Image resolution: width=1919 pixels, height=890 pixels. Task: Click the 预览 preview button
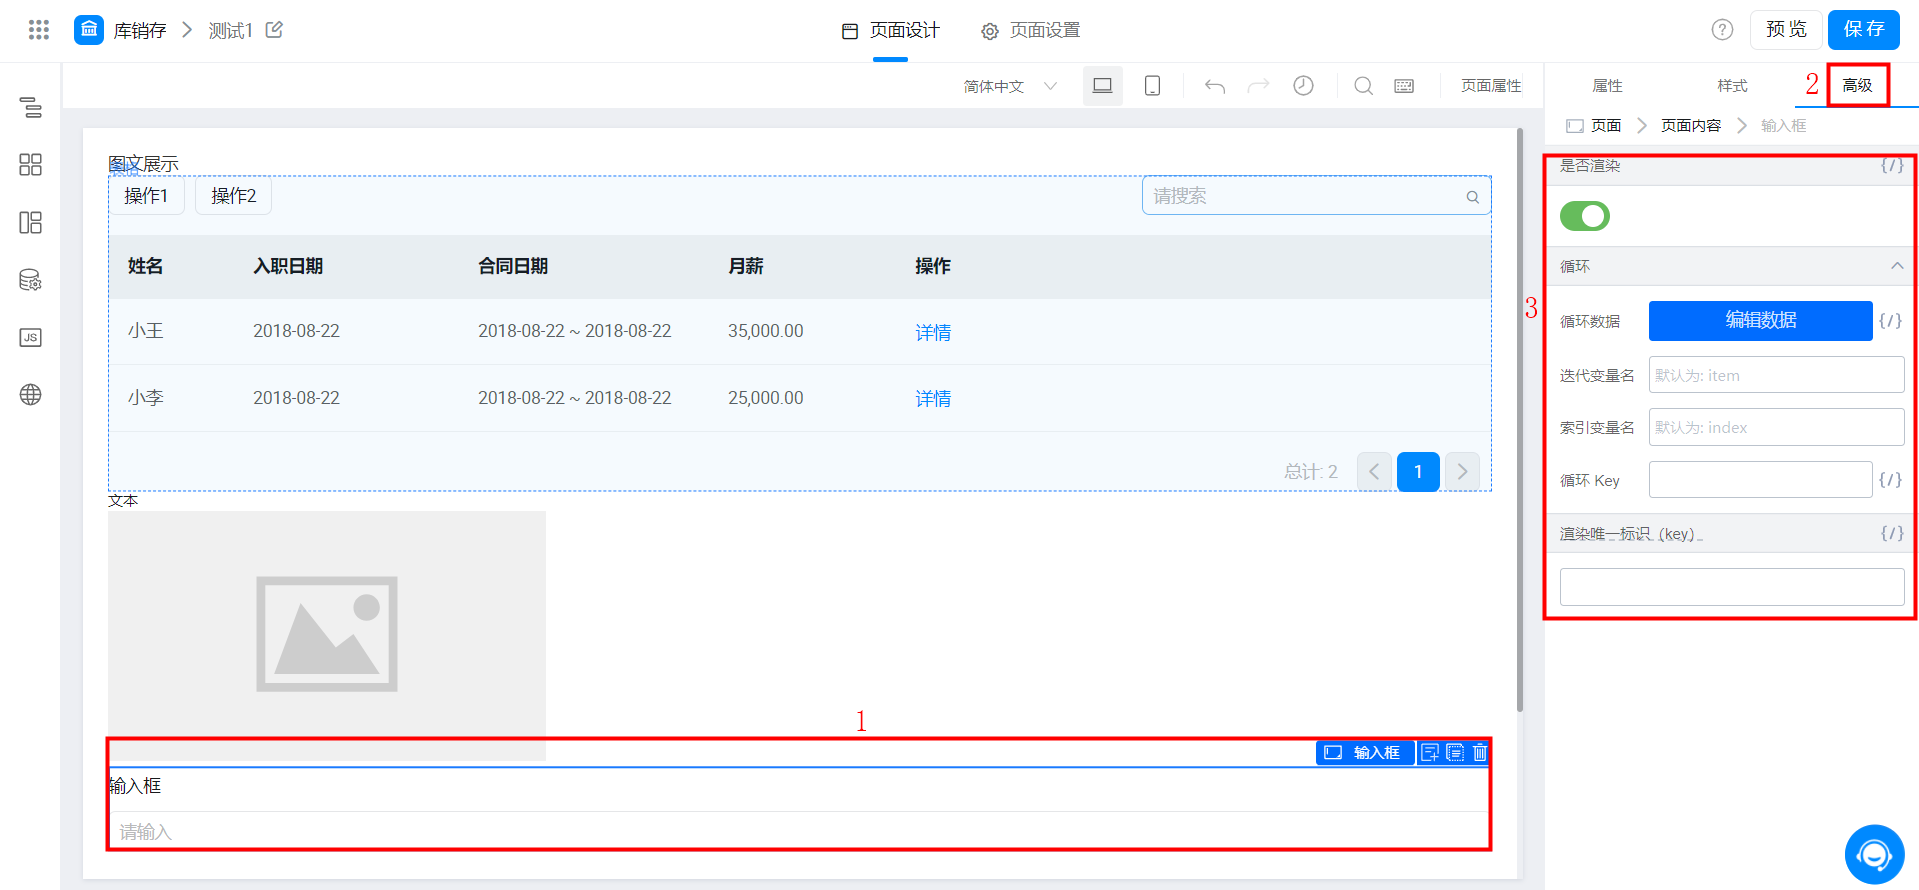(1785, 30)
